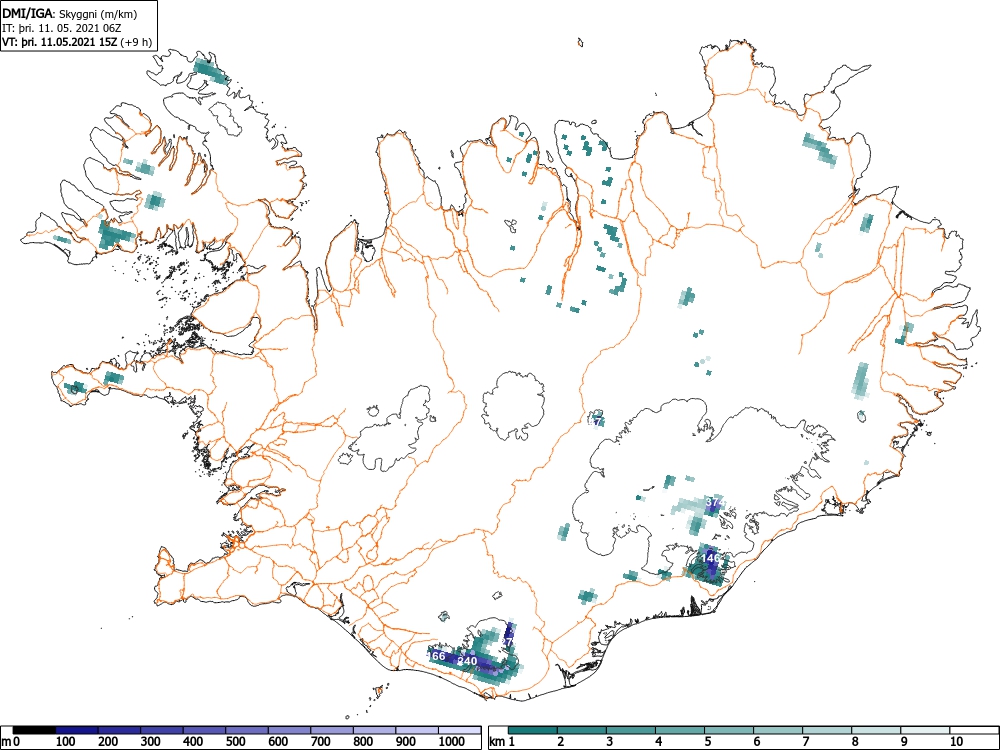
Task: Click the '166' visibility value on the map
Action: pyautogui.click(x=436, y=656)
